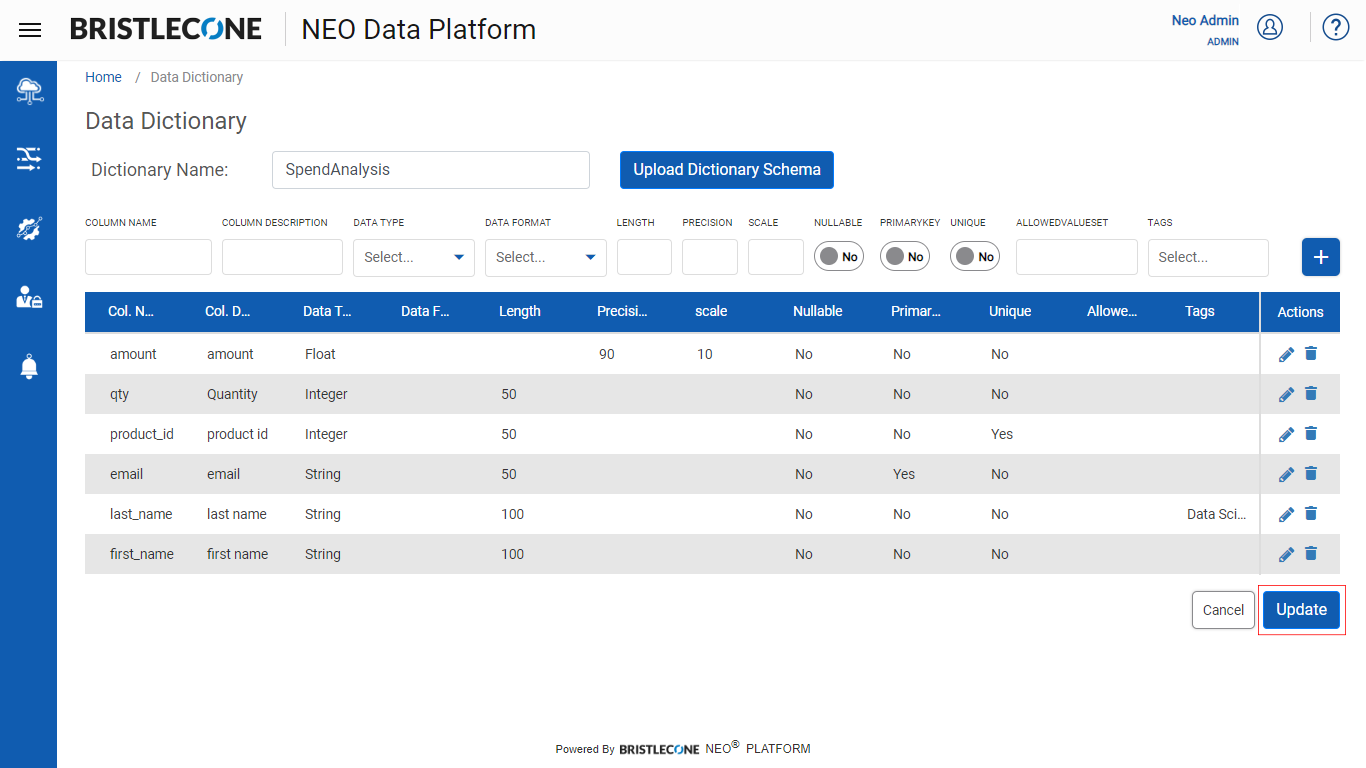Screen dimensions: 1366x768
Task: Edit the amount row with the pencil icon
Action: [1286, 354]
